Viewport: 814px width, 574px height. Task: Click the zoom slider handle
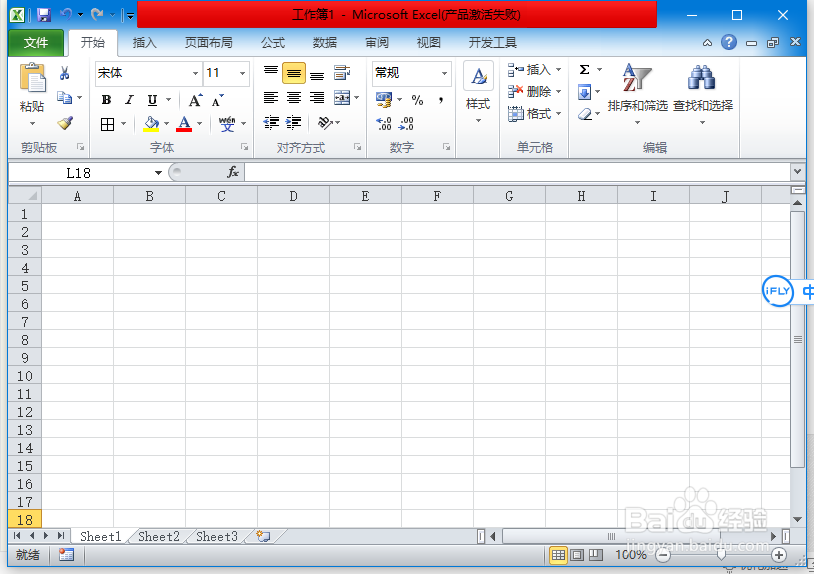coord(721,555)
